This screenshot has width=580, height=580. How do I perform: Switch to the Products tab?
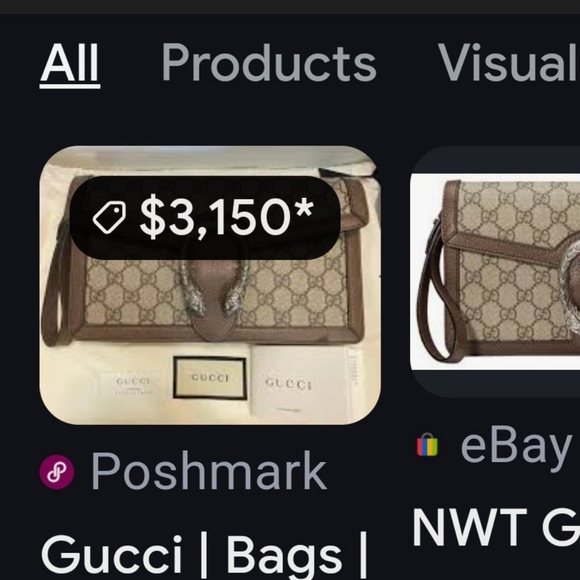tap(269, 63)
